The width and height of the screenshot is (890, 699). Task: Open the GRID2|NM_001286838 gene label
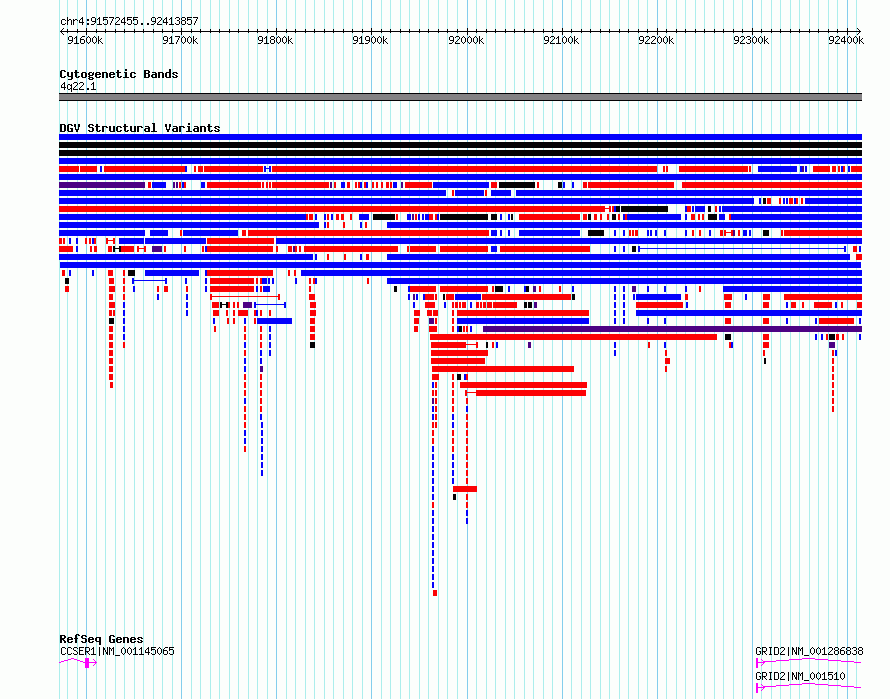tap(809, 651)
